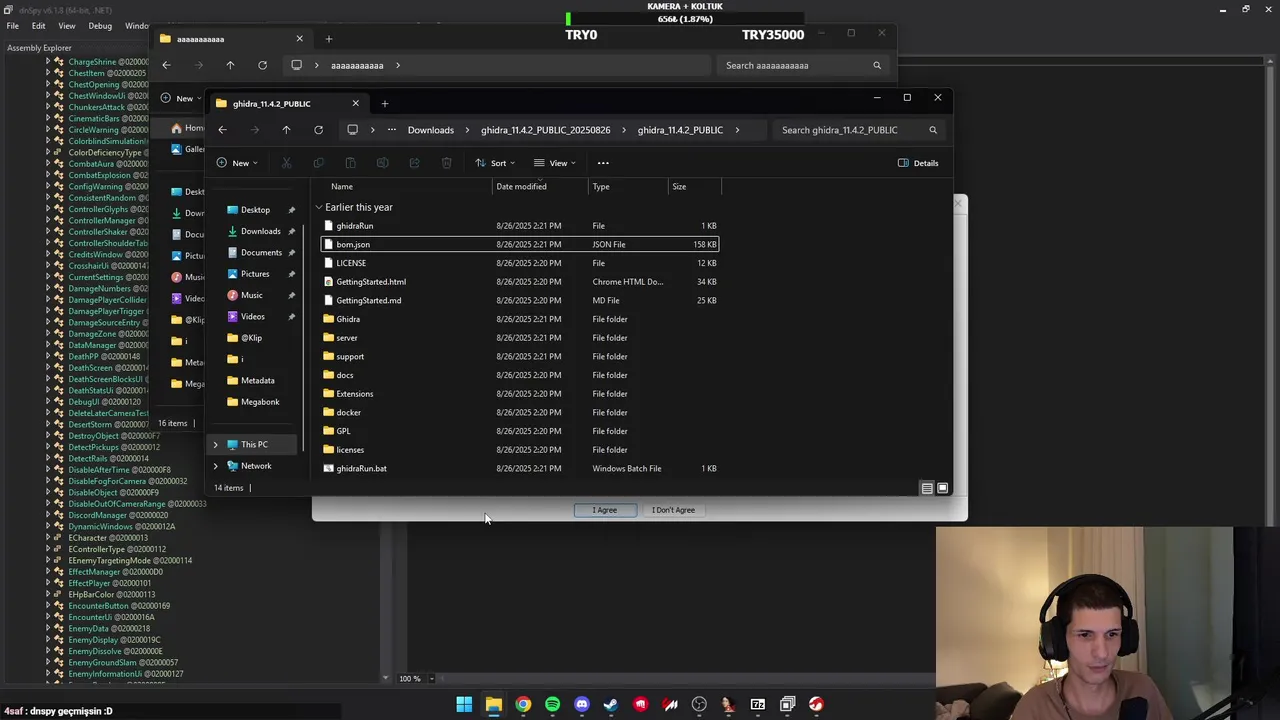
Task: Open the Sort dropdown
Action: click(495, 163)
